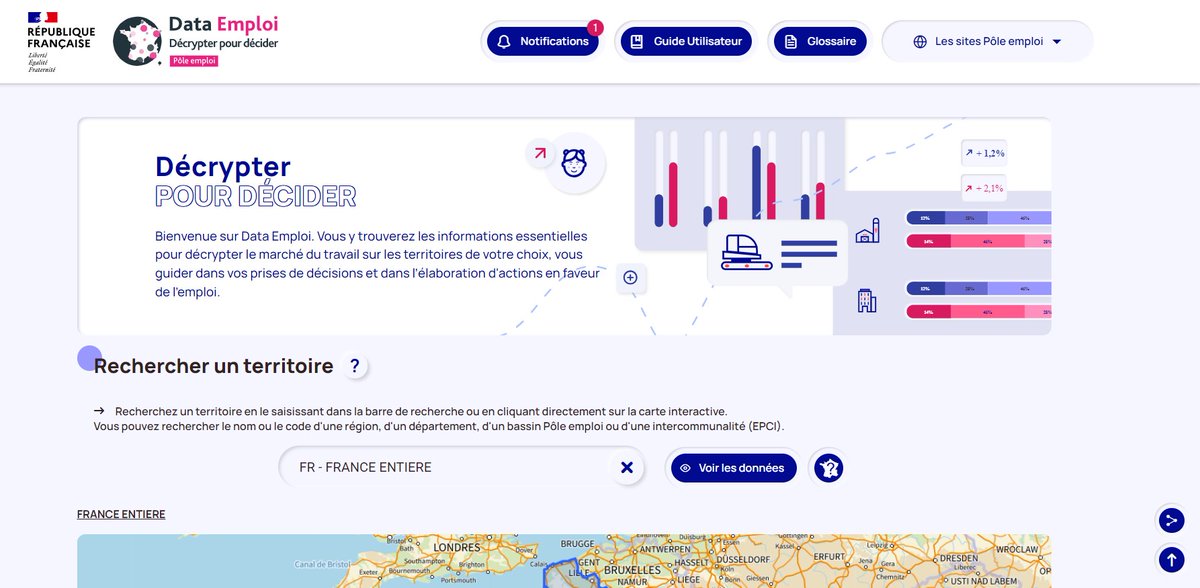Click the document icon on the Glossaire button
The width and height of the screenshot is (1200, 588).
coord(793,41)
